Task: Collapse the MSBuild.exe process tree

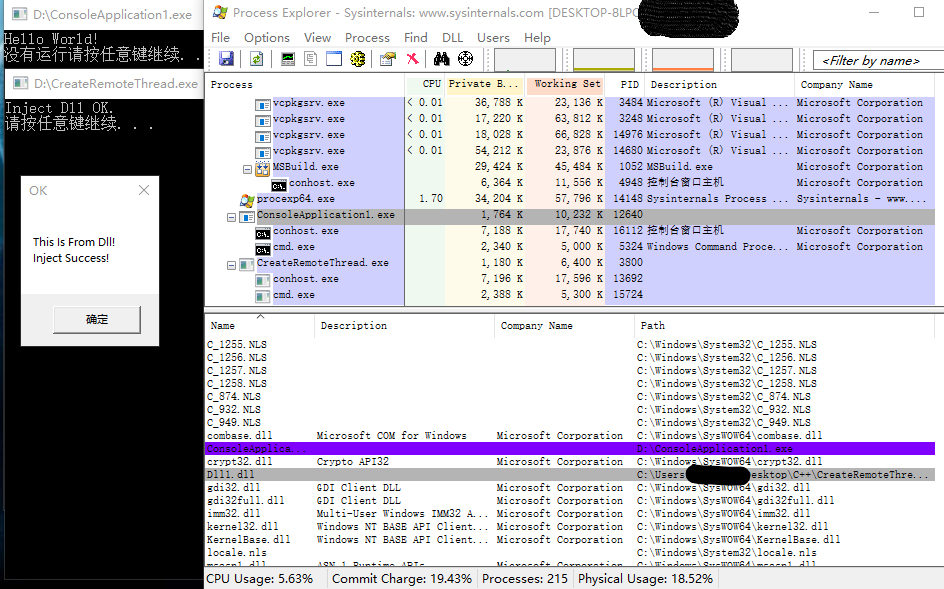Action: (248, 167)
